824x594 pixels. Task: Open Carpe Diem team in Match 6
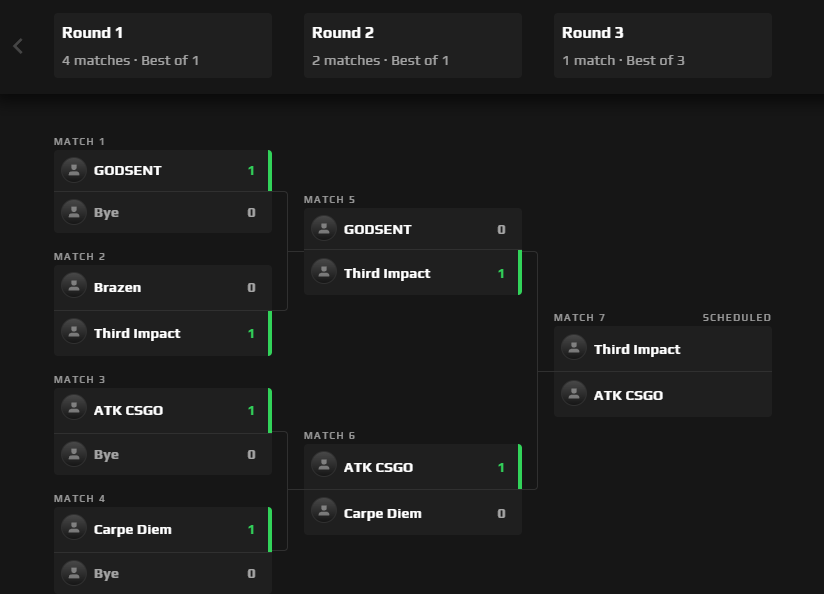click(x=382, y=514)
